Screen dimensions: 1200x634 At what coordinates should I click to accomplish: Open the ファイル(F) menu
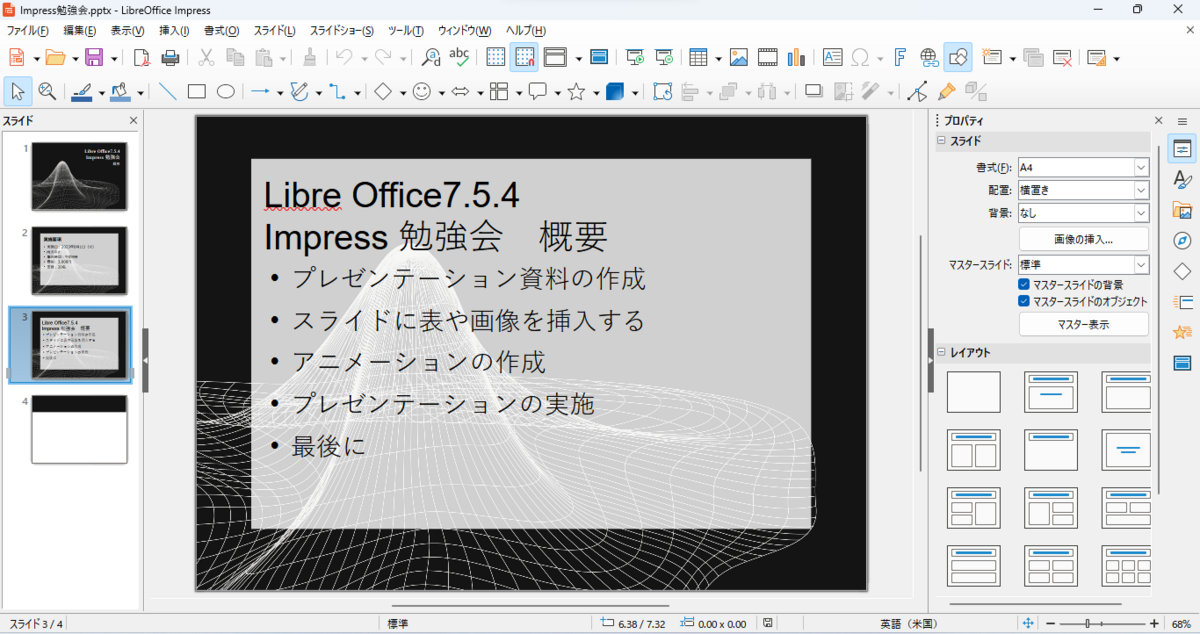click(x=28, y=31)
